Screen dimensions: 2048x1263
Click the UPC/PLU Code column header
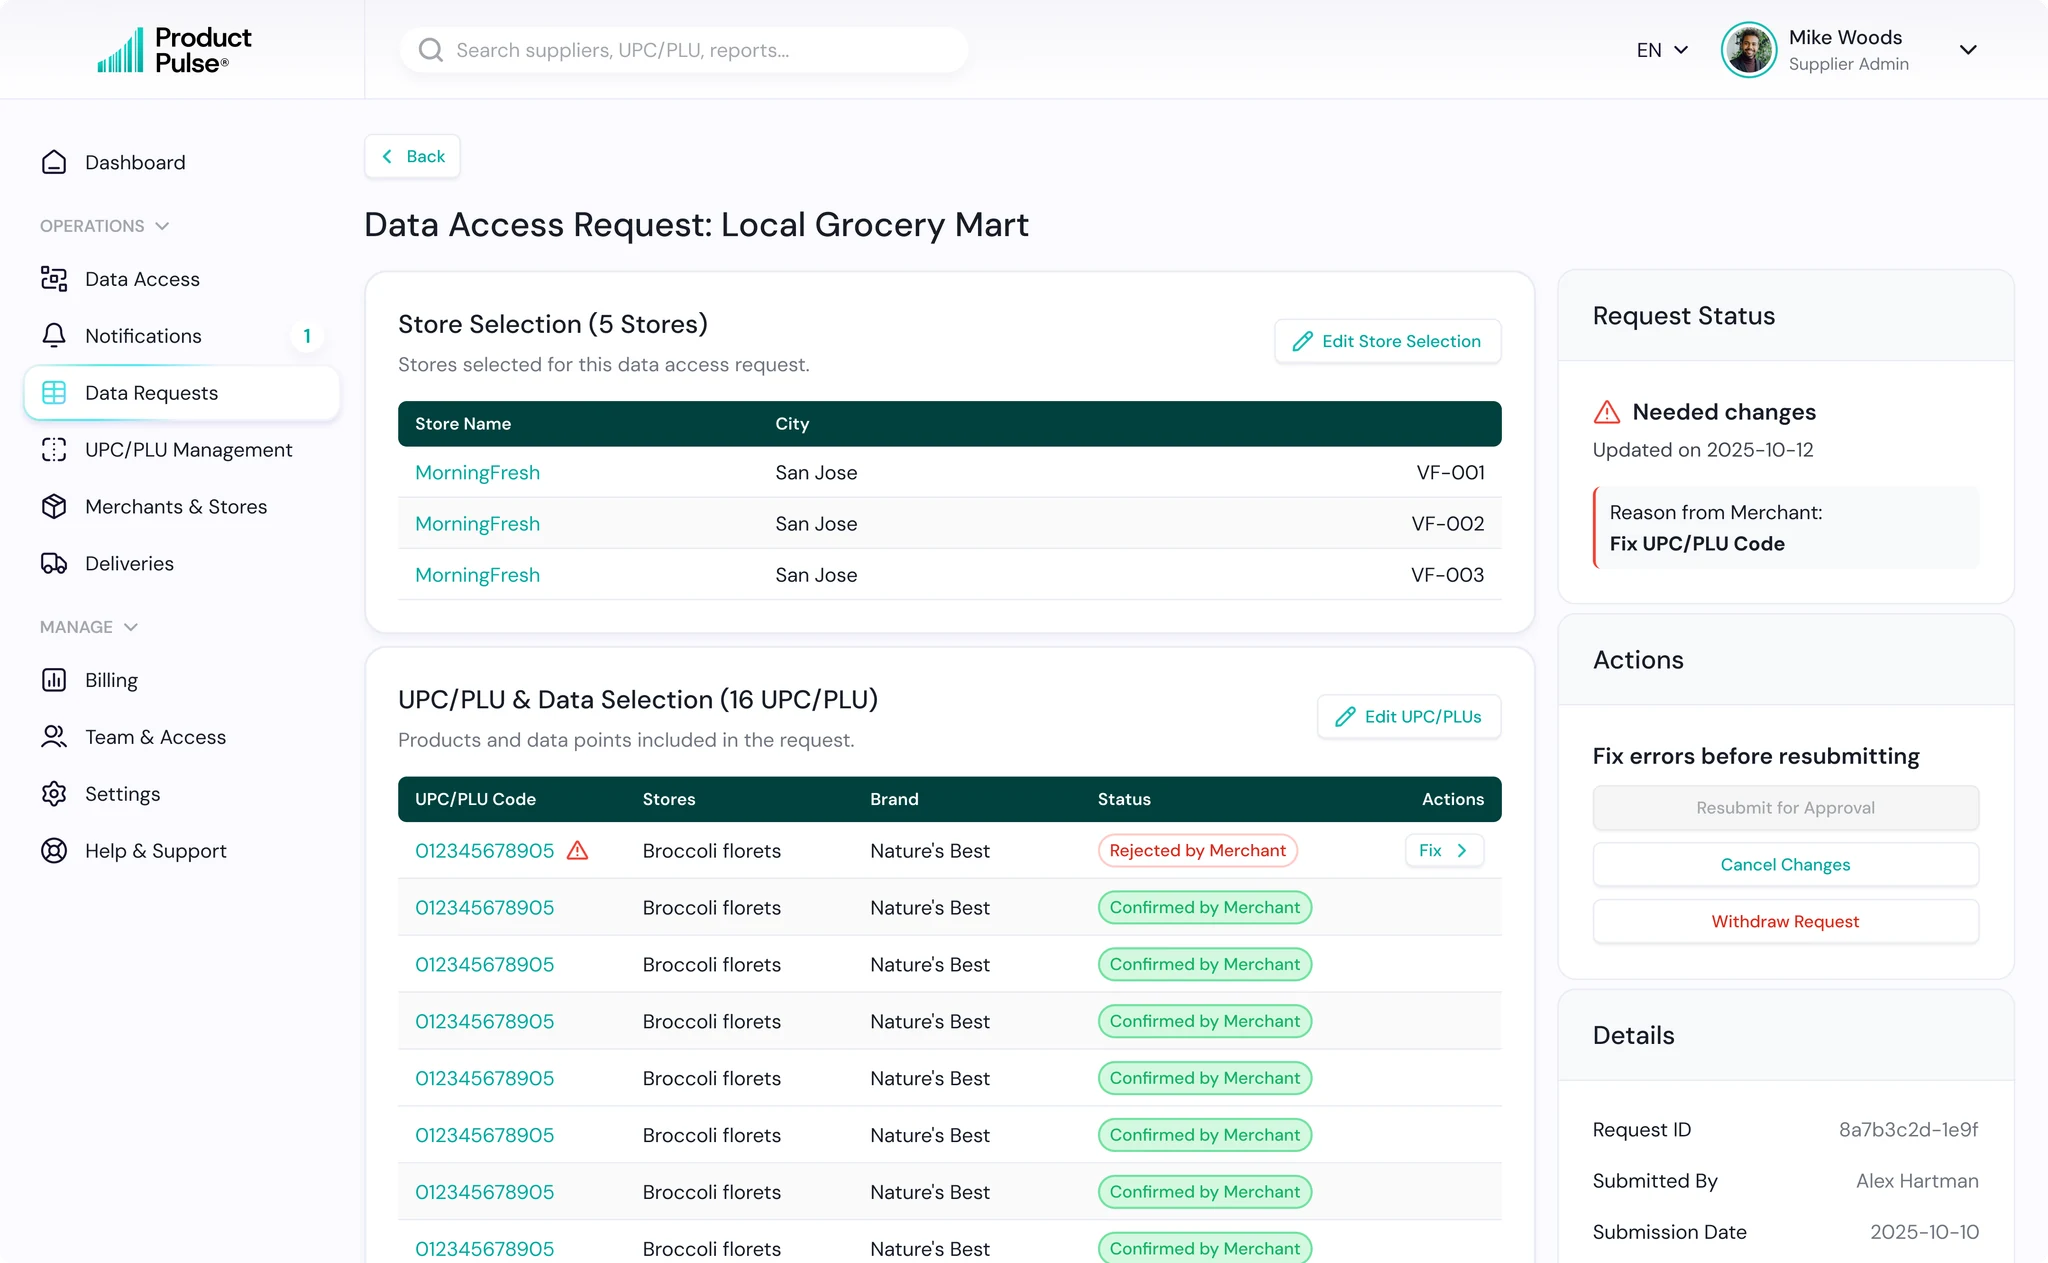(x=475, y=799)
